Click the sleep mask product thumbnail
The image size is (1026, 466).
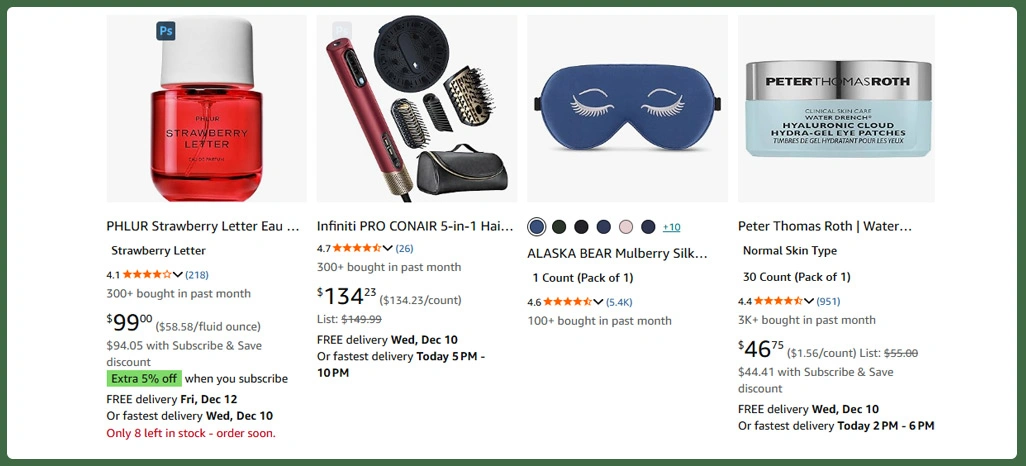628,109
